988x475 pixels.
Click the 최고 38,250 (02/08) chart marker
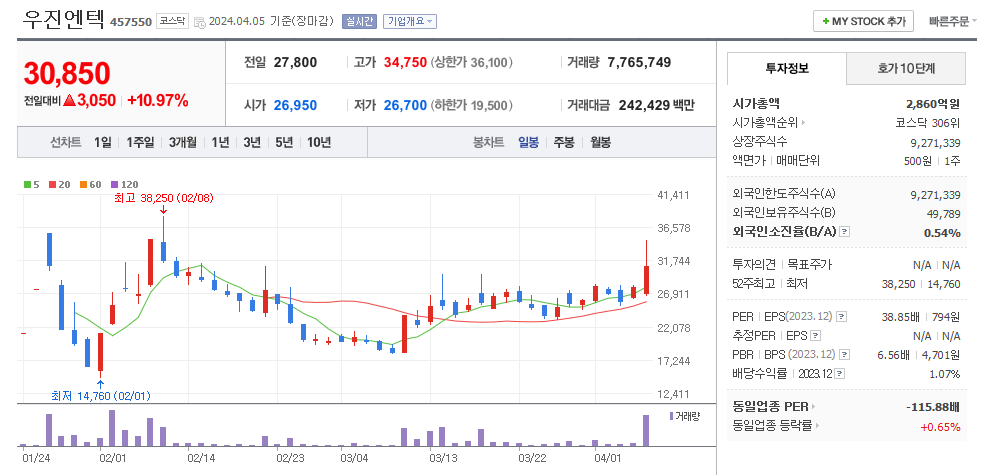(x=164, y=198)
